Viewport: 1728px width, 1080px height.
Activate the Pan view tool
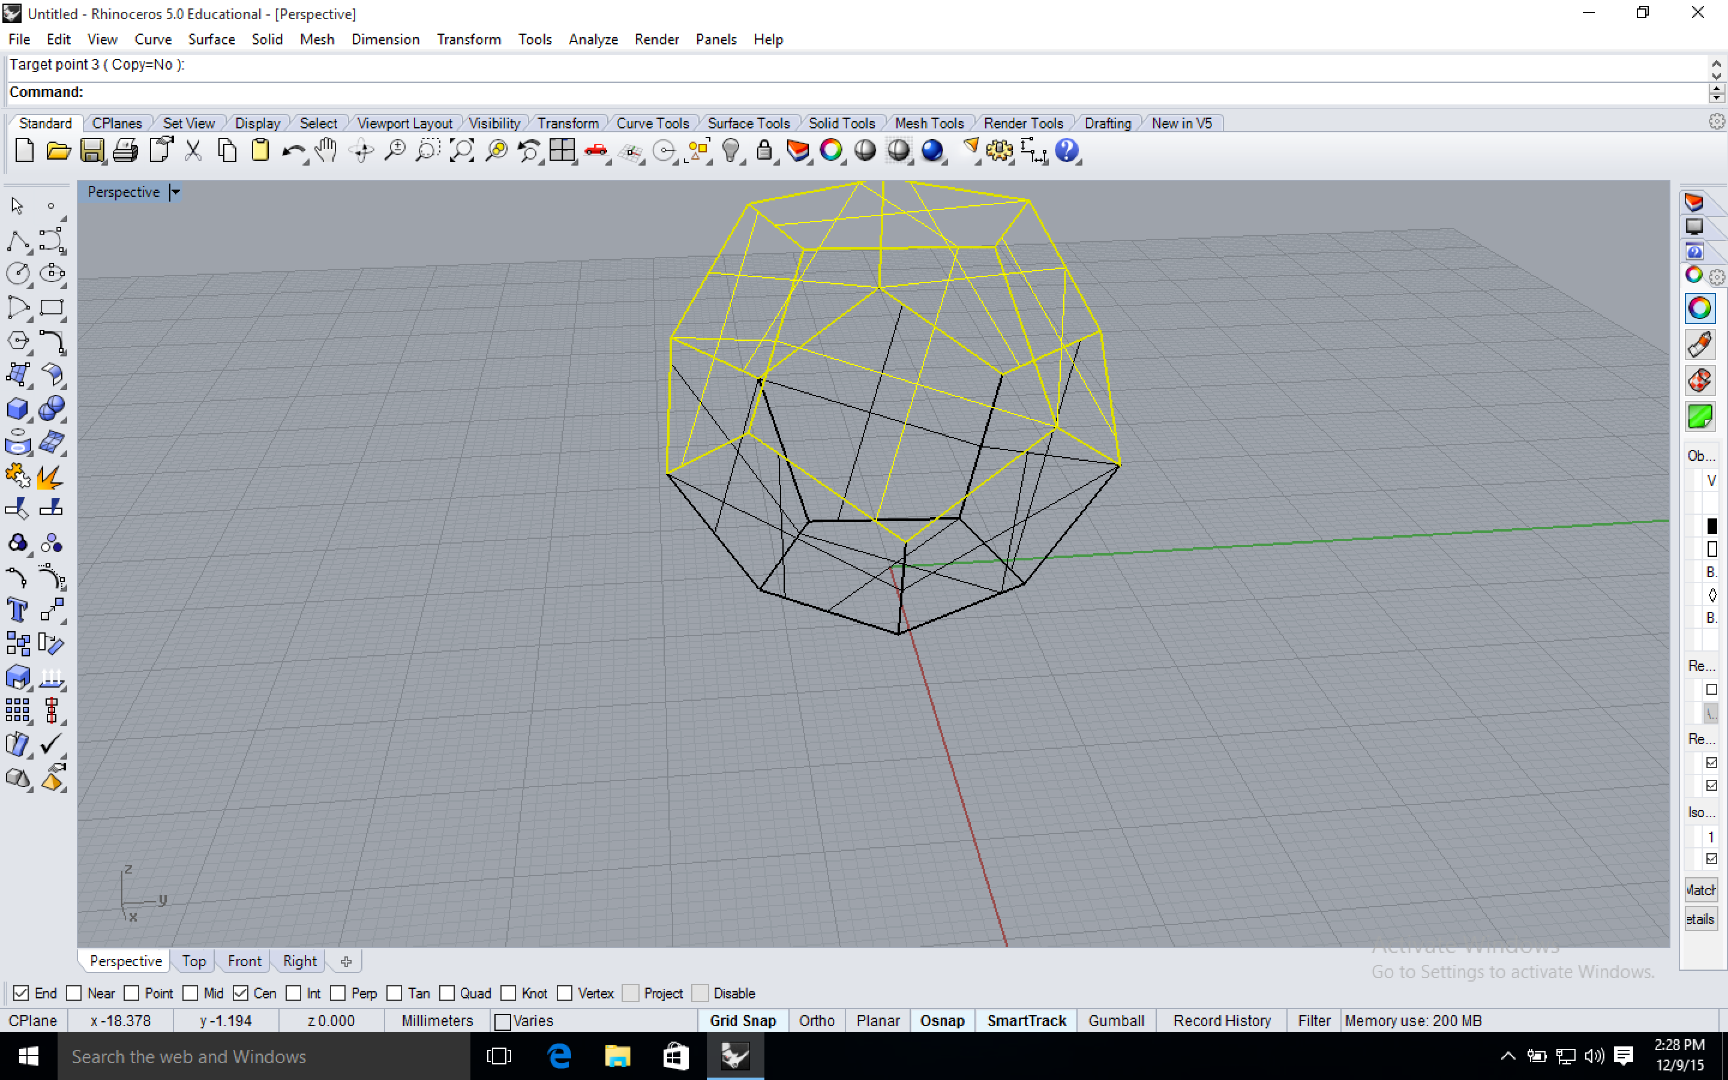326,151
